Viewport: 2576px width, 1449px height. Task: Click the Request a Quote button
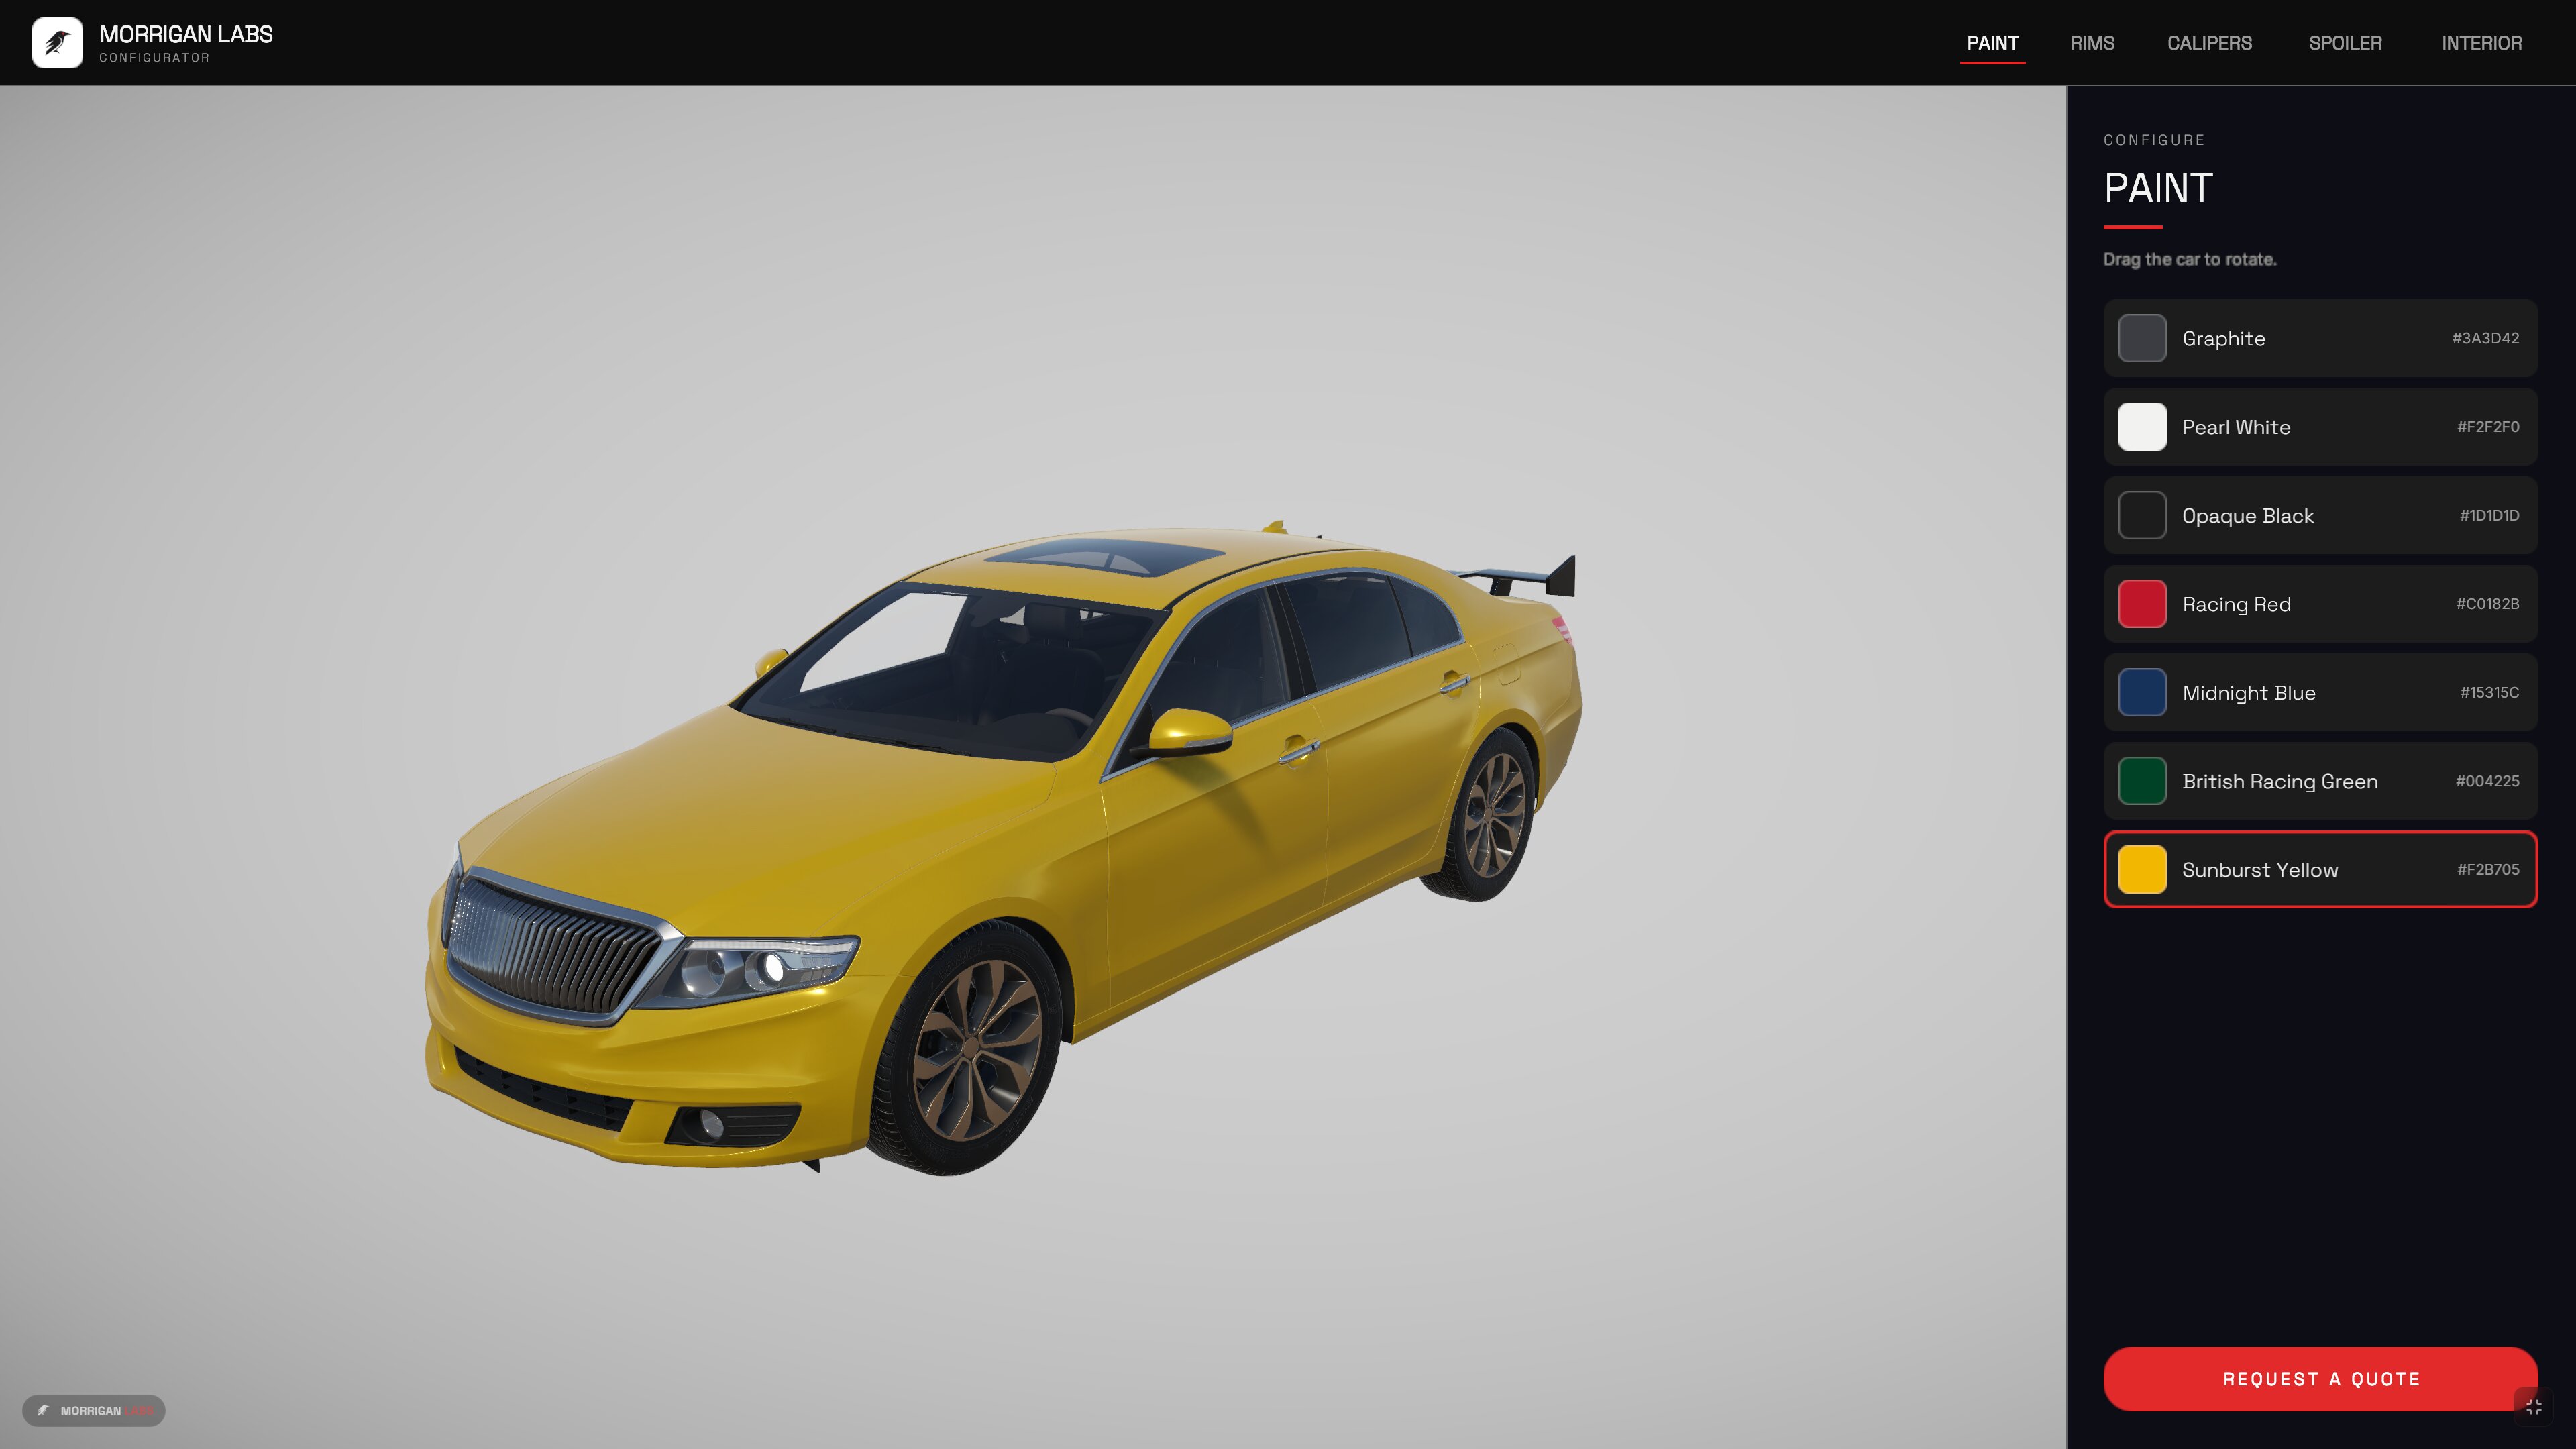(x=2320, y=1379)
